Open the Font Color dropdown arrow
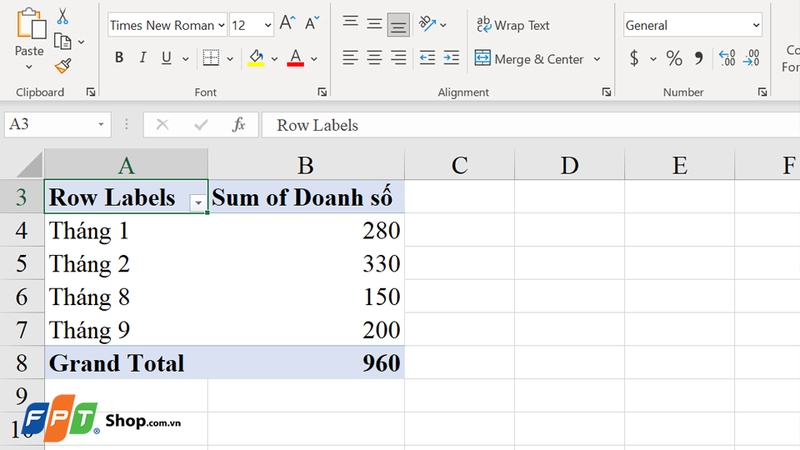The width and height of the screenshot is (800, 450). click(314, 59)
